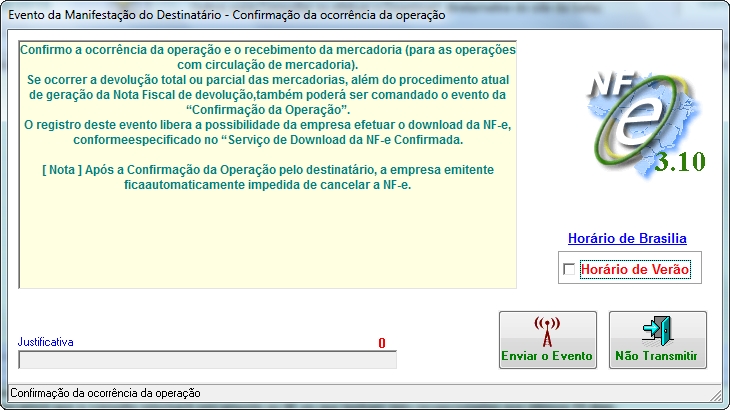730x410 pixels.
Task: Click the red character counter showing 0
Action: click(x=381, y=343)
